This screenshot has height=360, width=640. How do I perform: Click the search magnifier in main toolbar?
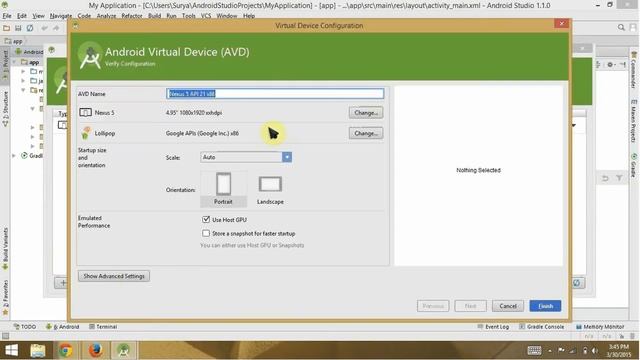(x=621, y=27)
